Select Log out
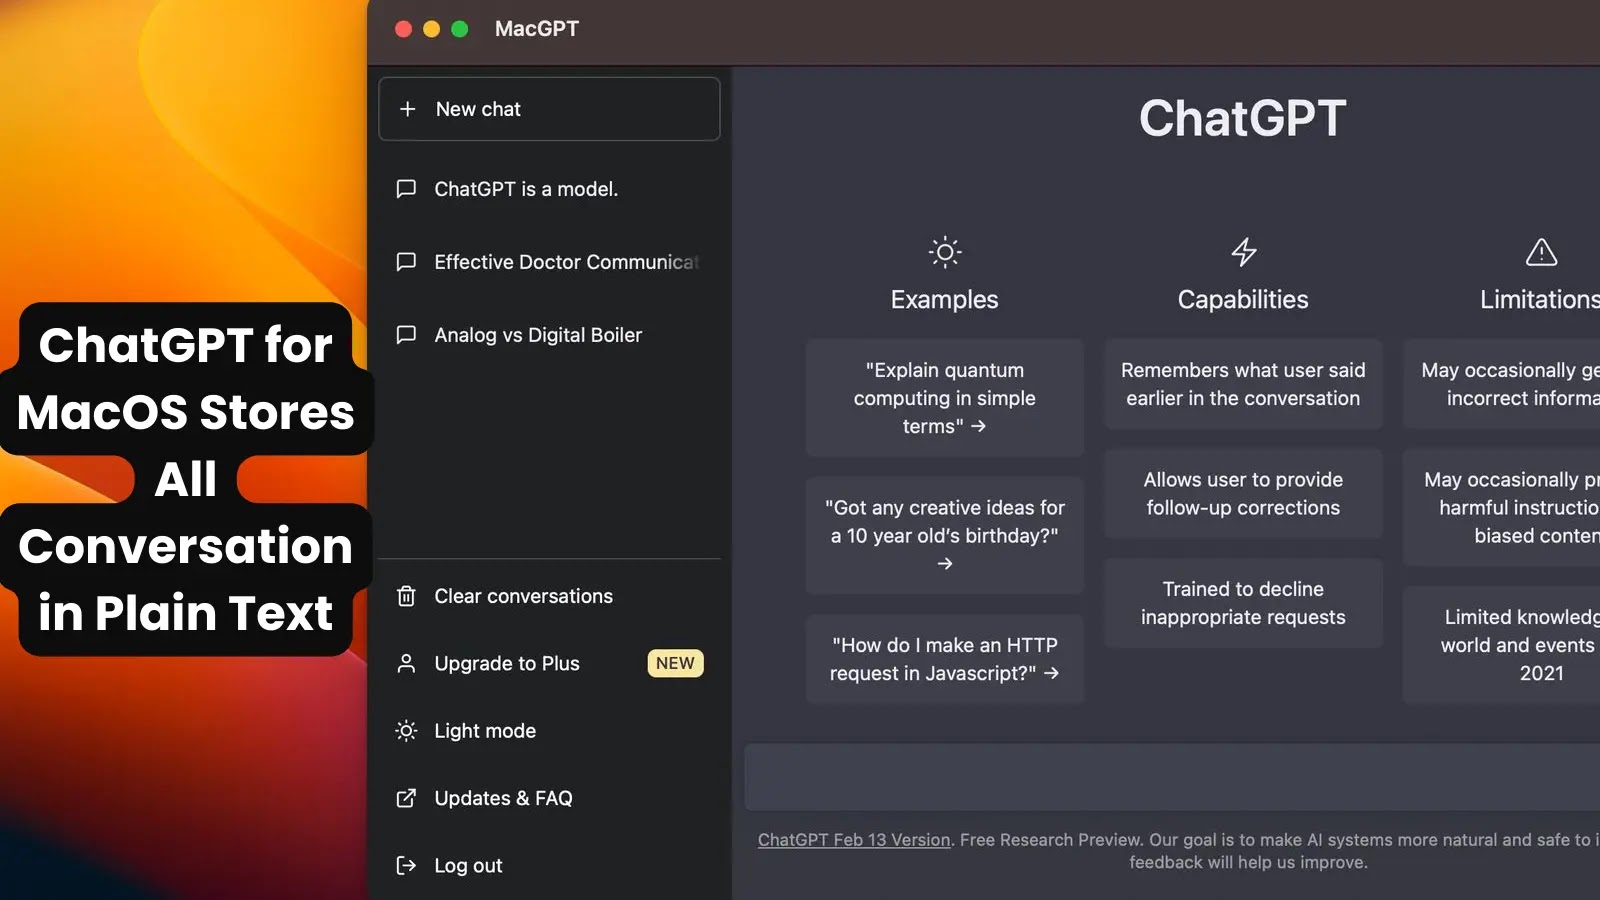This screenshot has width=1600, height=900. (x=549, y=865)
